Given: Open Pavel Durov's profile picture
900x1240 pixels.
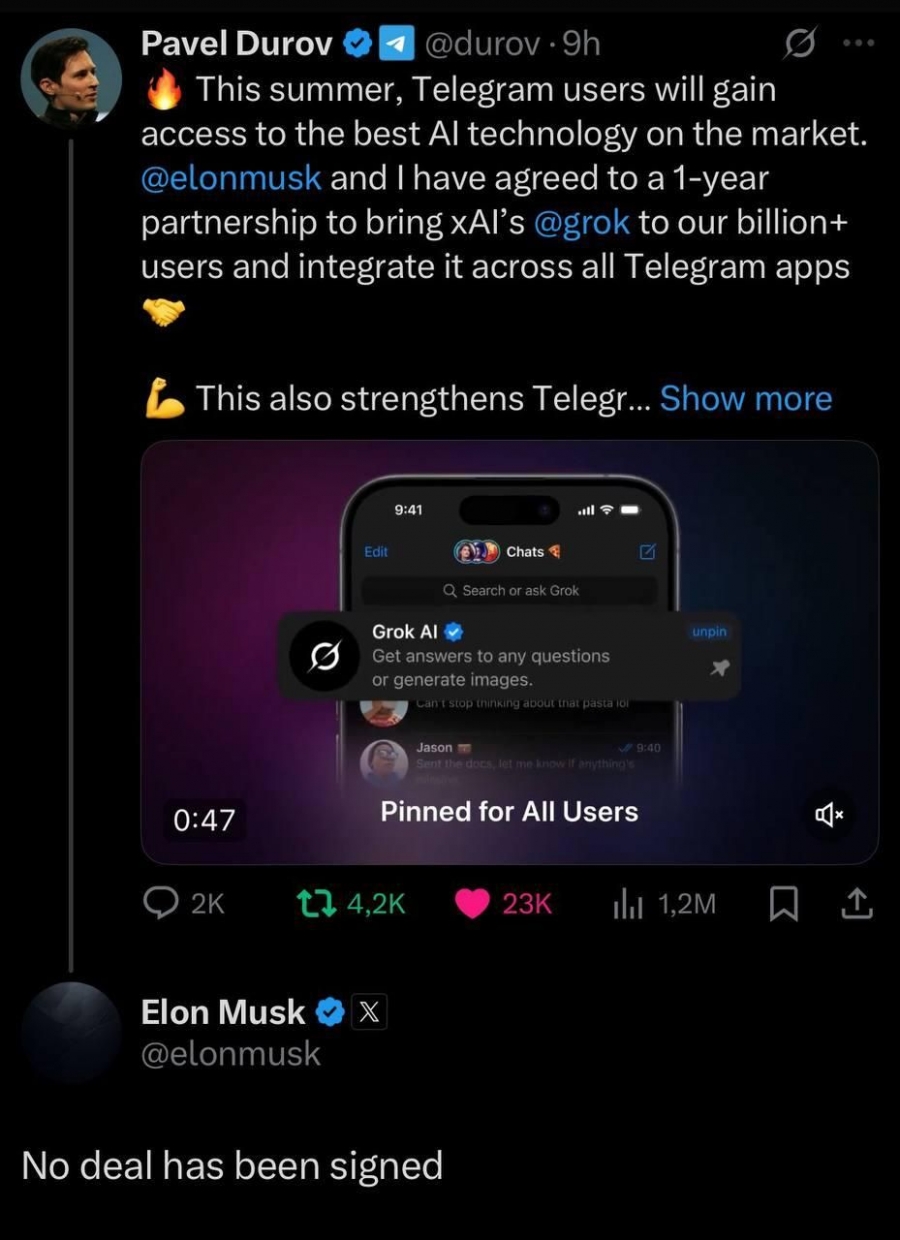Looking at the screenshot, I should [x=71, y=81].
